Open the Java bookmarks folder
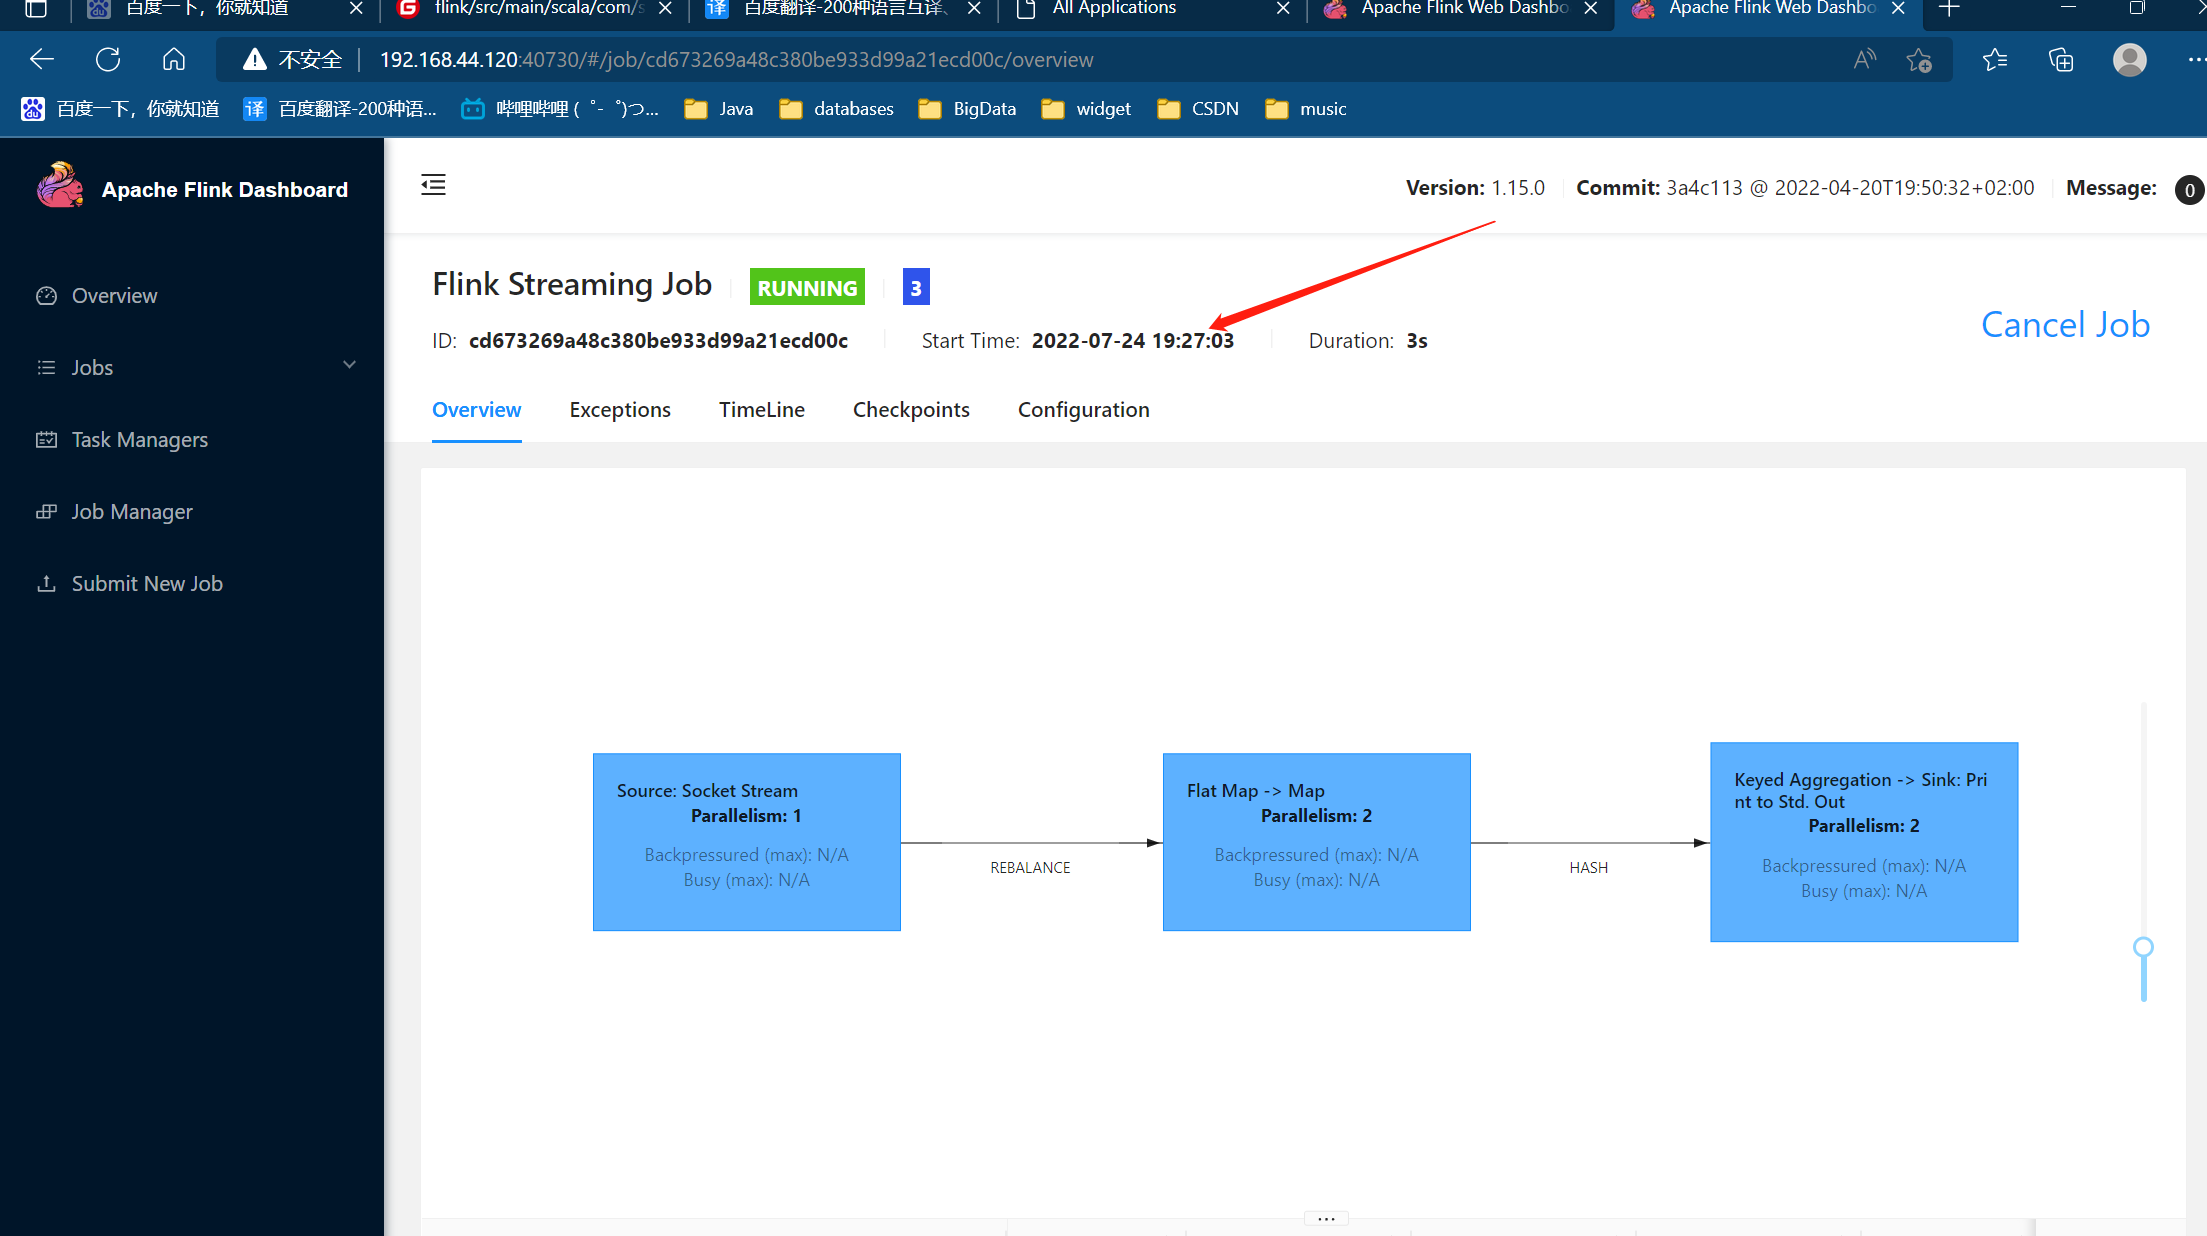 (x=718, y=109)
